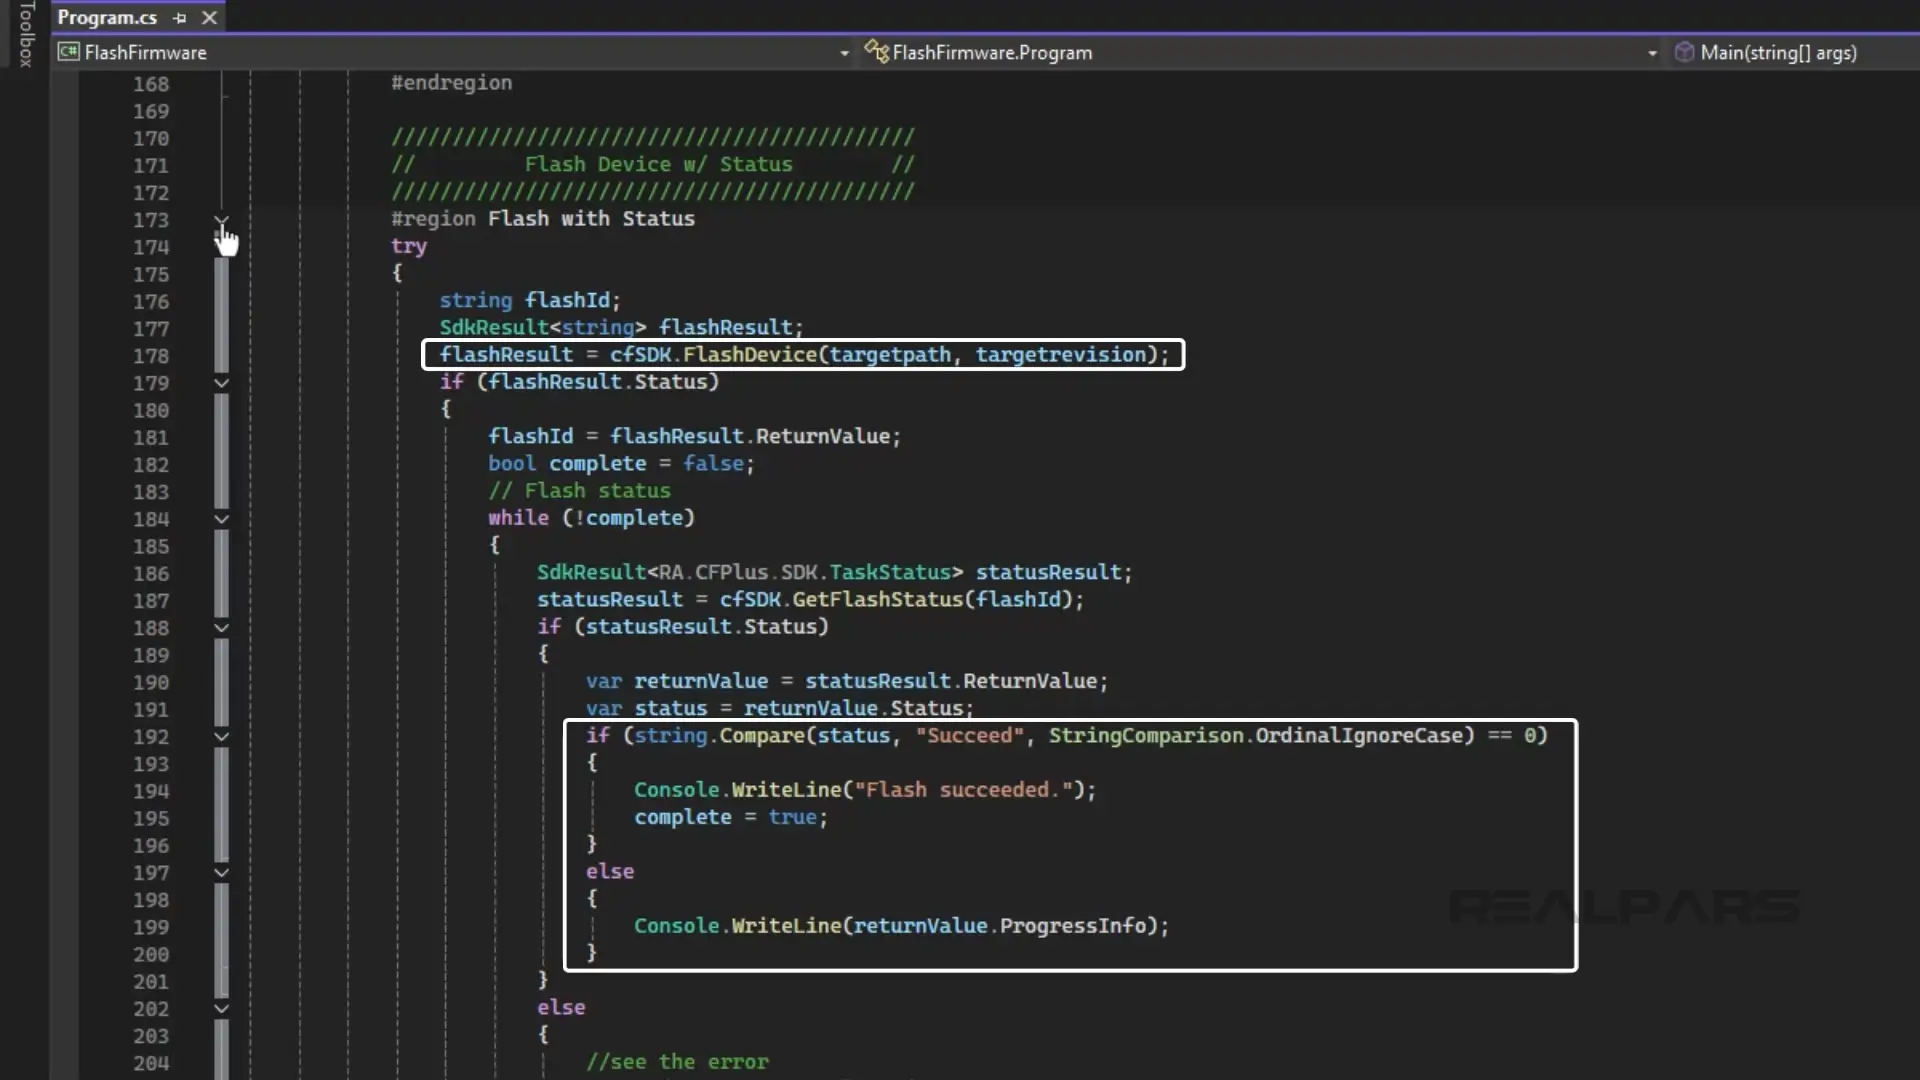Click 'var returnValue' declaration
This screenshot has height=1080, width=1920.
click(677, 682)
